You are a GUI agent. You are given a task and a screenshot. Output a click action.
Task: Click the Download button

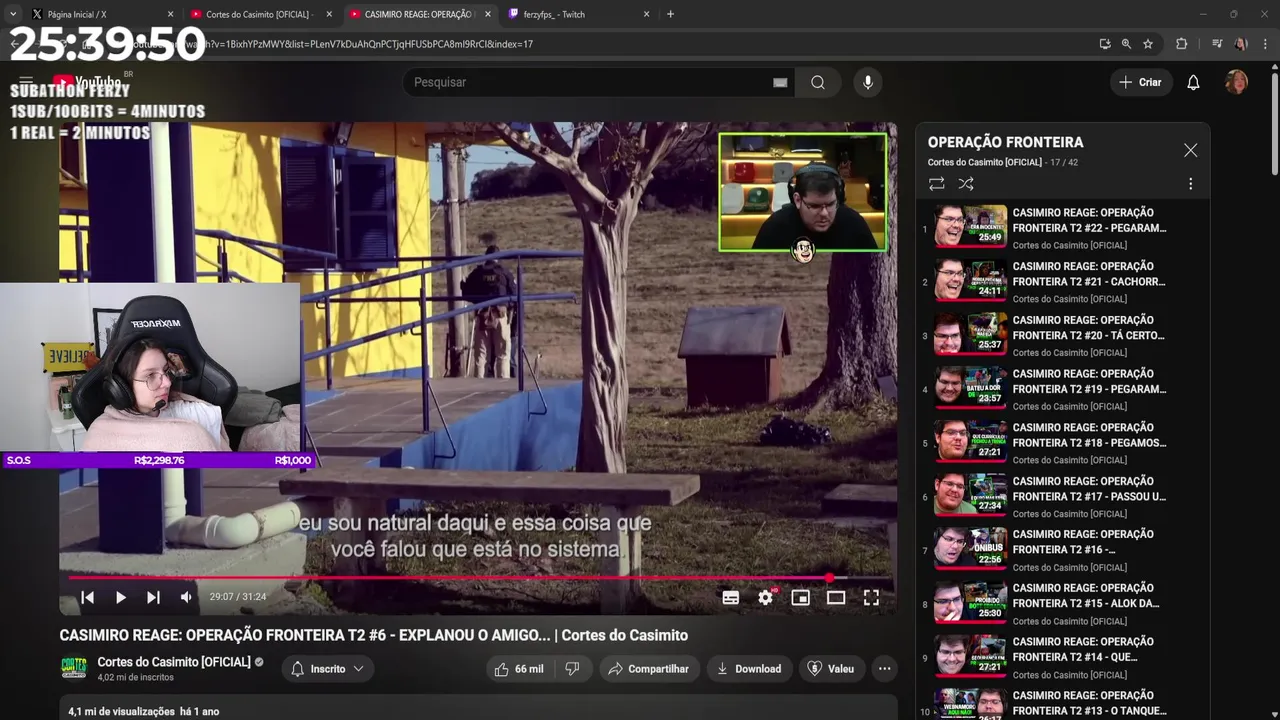(x=749, y=669)
